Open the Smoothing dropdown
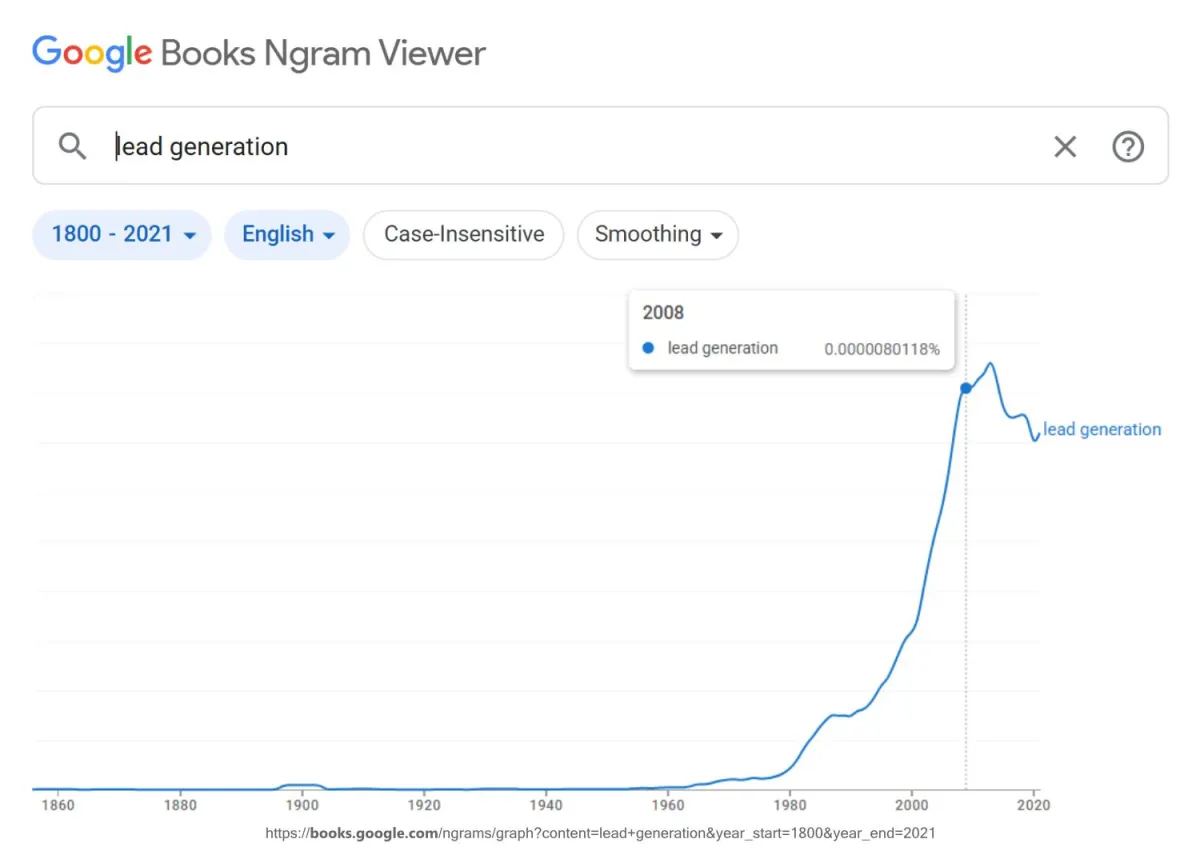This screenshot has height=851, width=1200. [658, 234]
